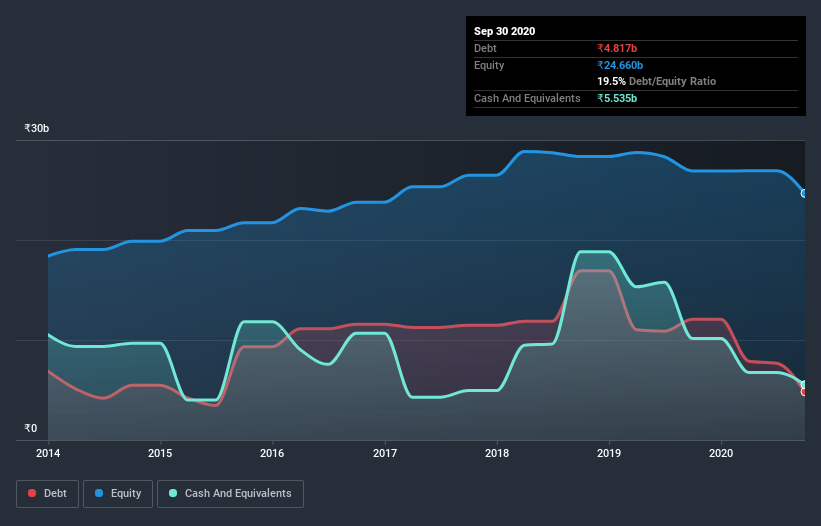Click the ₹0 y-axis label

pos(31,428)
